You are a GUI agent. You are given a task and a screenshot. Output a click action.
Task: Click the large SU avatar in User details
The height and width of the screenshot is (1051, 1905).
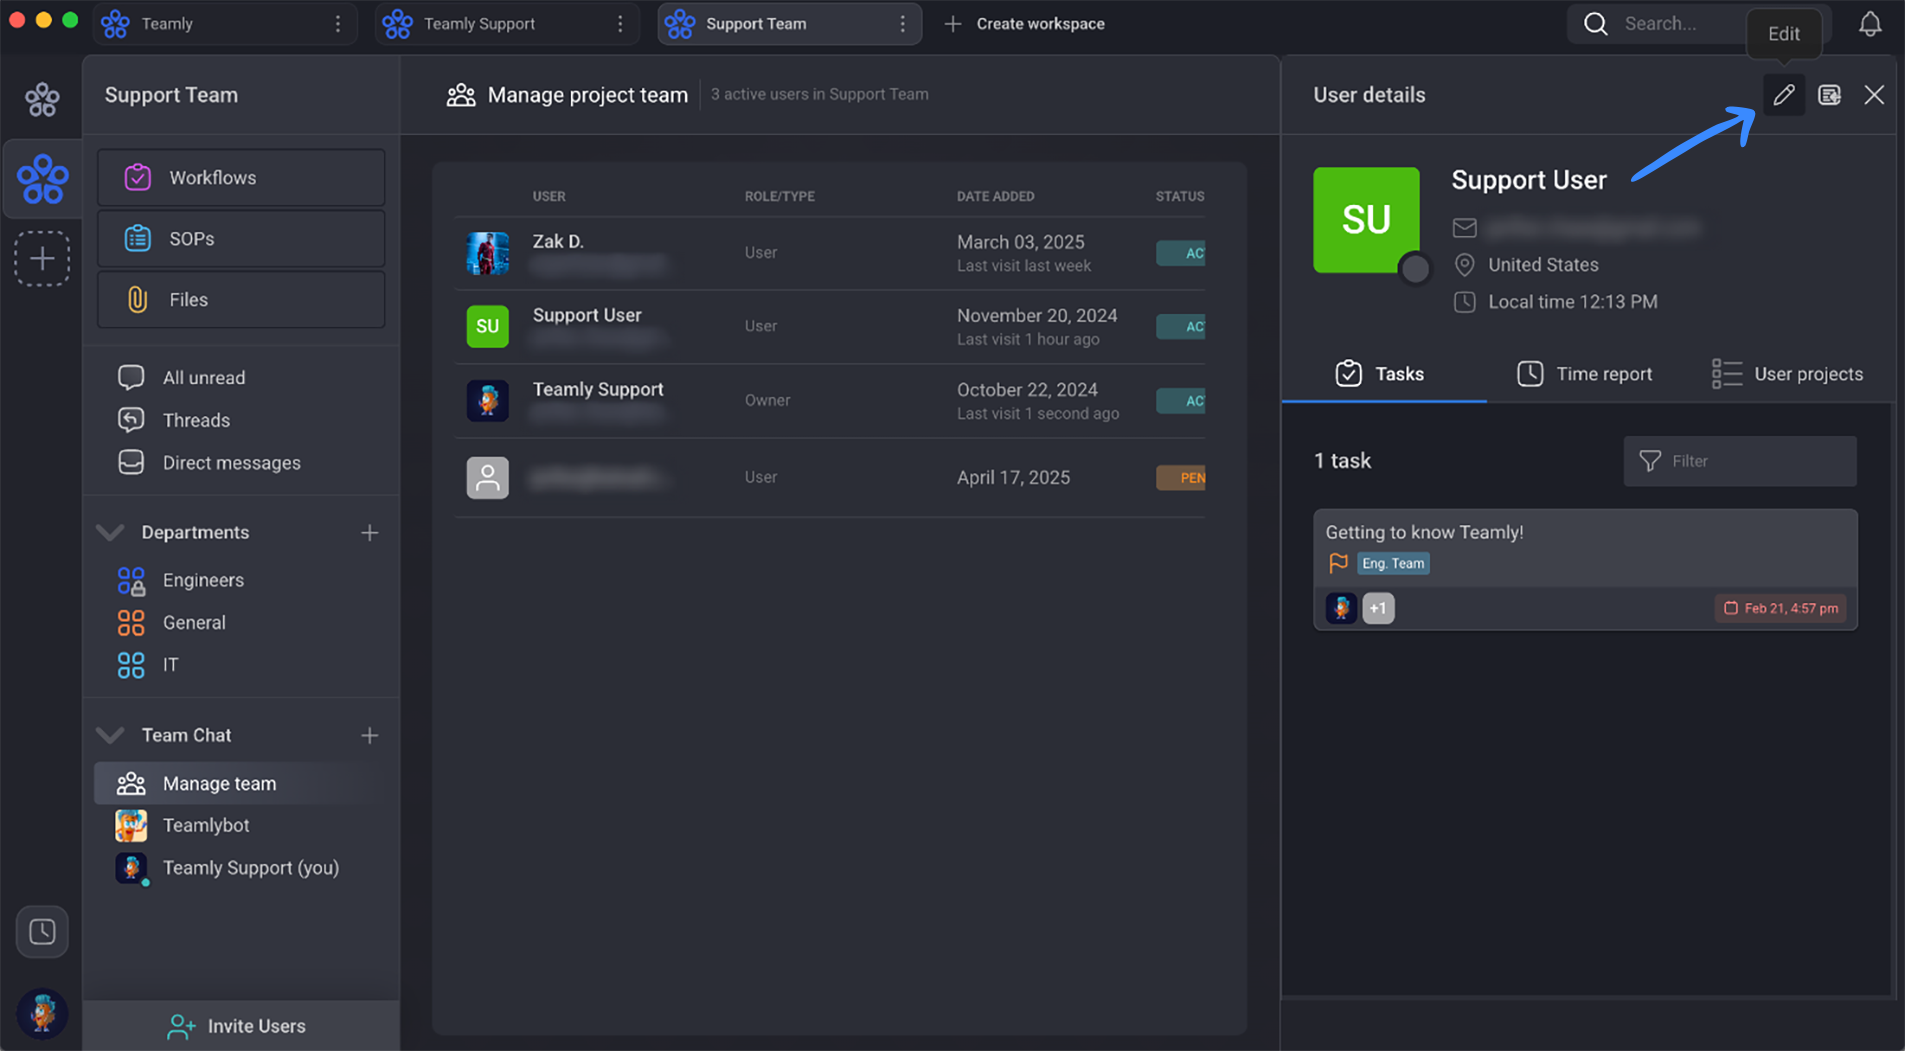(x=1366, y=220)
